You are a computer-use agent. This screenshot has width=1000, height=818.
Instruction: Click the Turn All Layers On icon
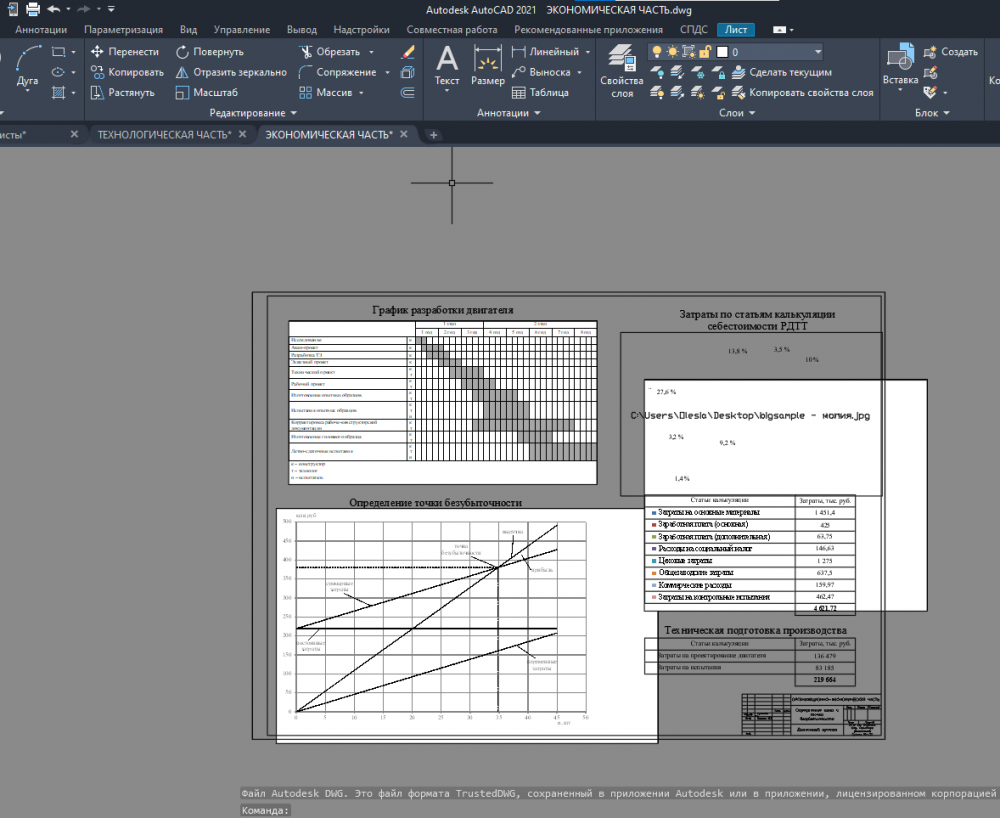tap(657, 92)
